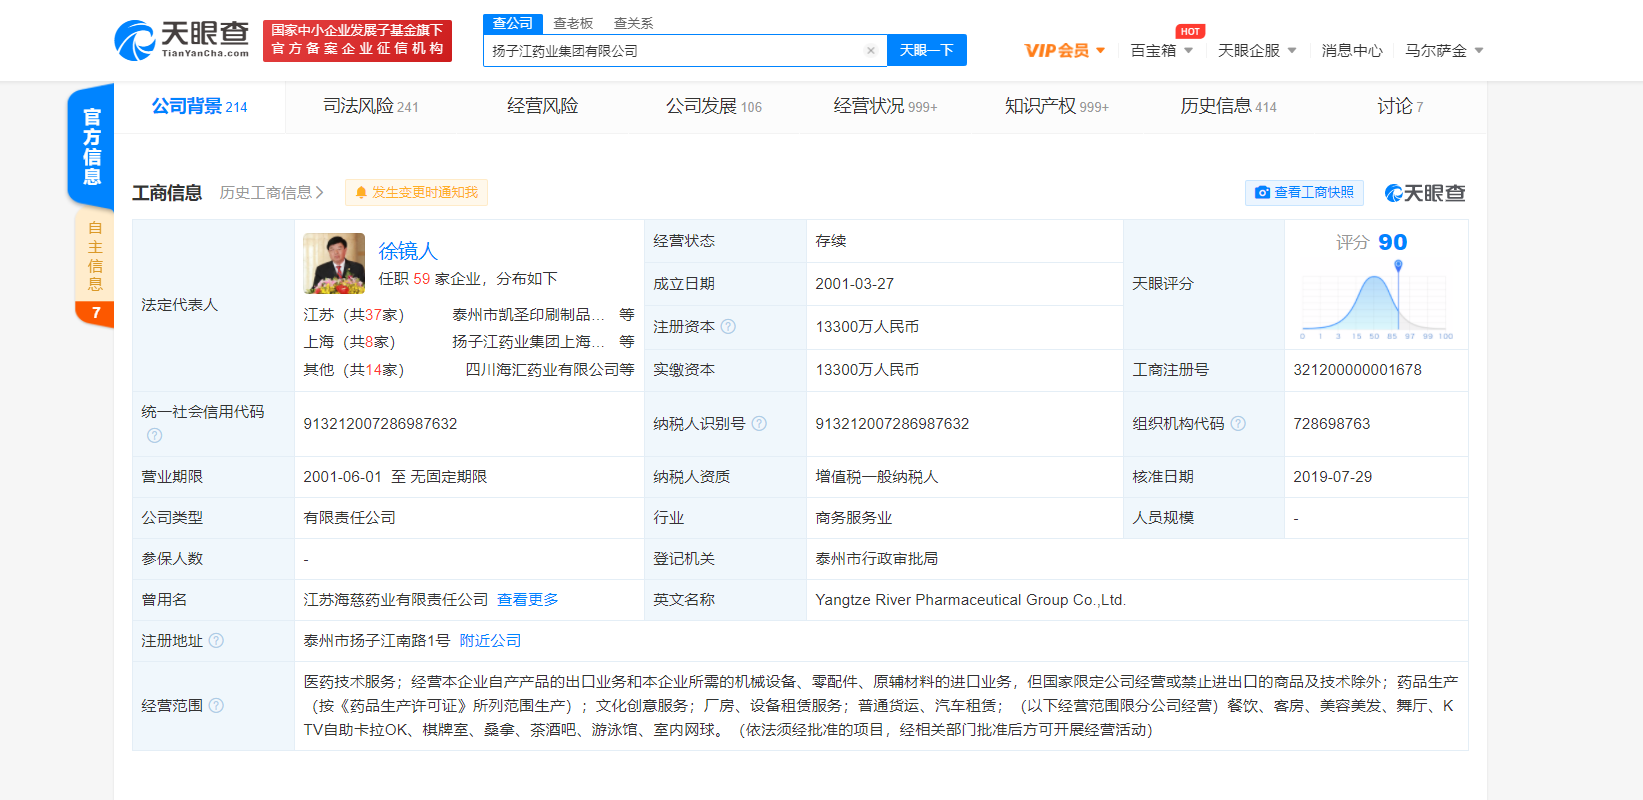
Task: Select 官方信息 side tab
Action: 91,146
